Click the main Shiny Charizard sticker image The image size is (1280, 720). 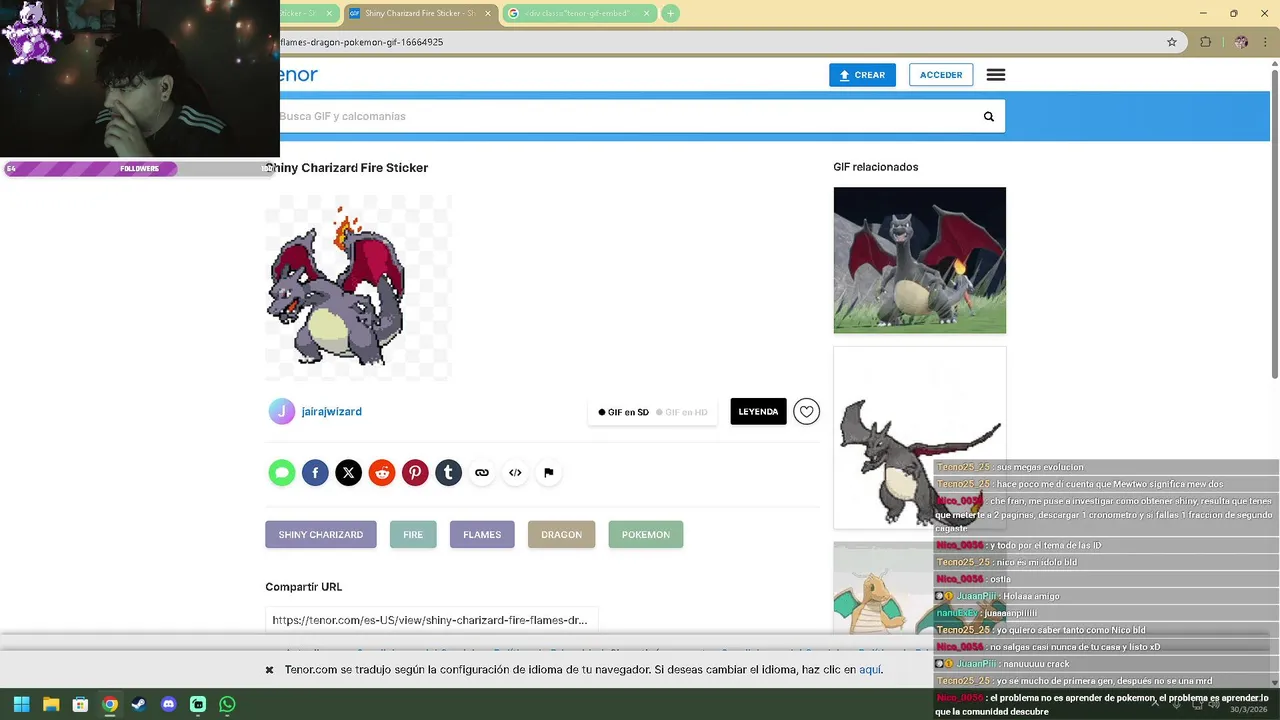[358, 288]
